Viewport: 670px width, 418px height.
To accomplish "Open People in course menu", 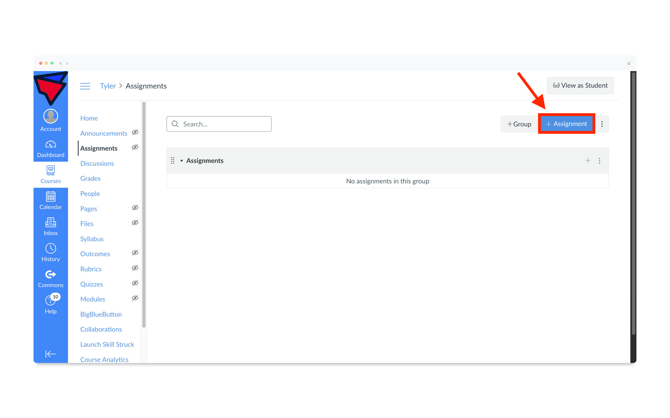I will [90, 194].
